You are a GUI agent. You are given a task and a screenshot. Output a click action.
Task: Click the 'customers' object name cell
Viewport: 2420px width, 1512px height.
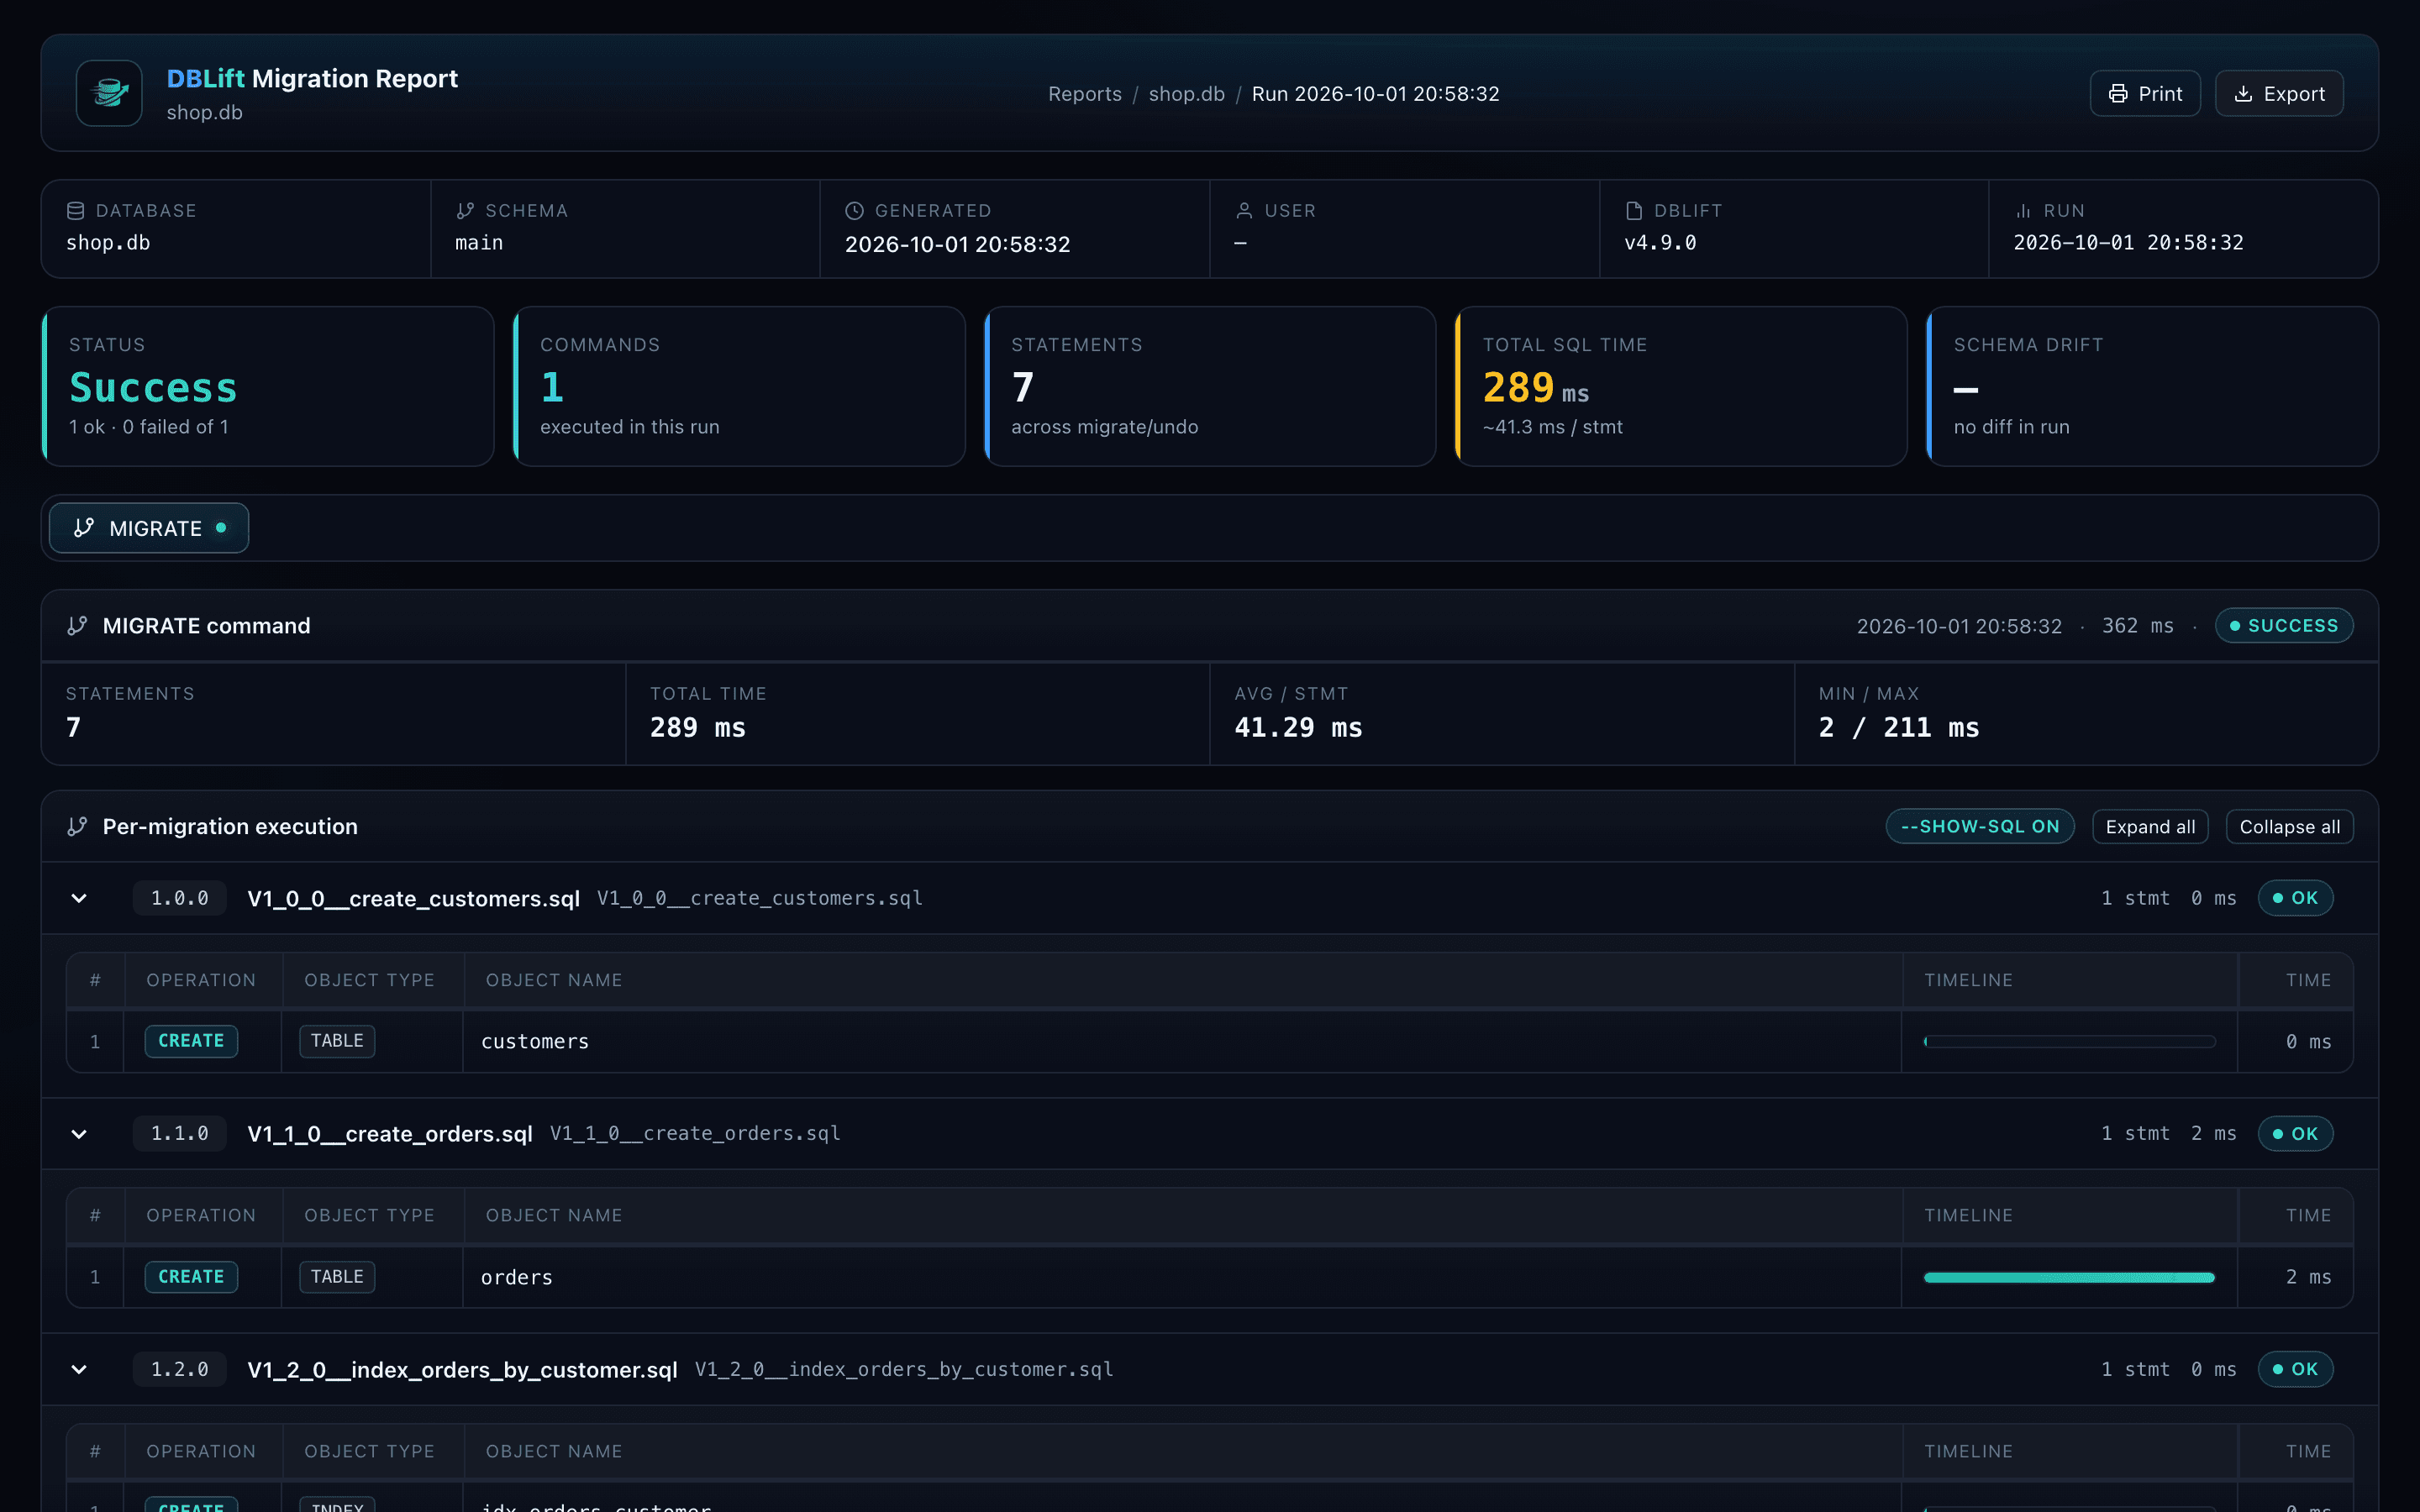click(x=1182, y=1042)
